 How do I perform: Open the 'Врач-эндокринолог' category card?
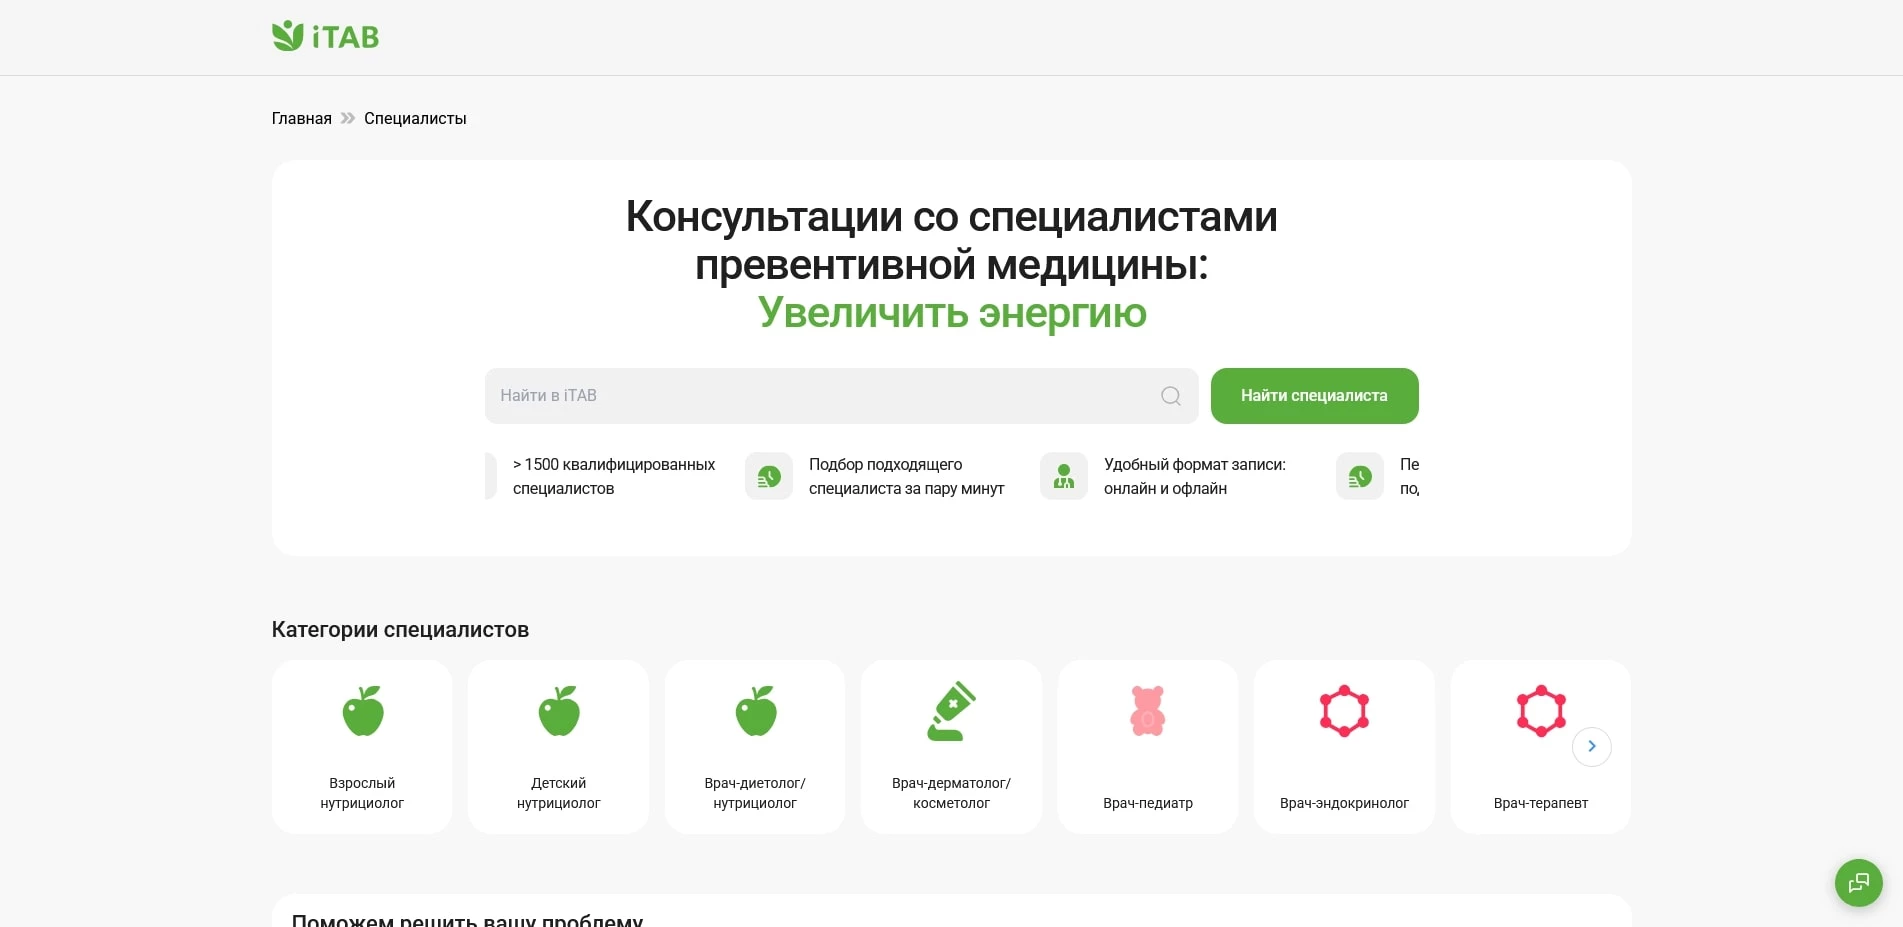click(x=1344, y=746)
